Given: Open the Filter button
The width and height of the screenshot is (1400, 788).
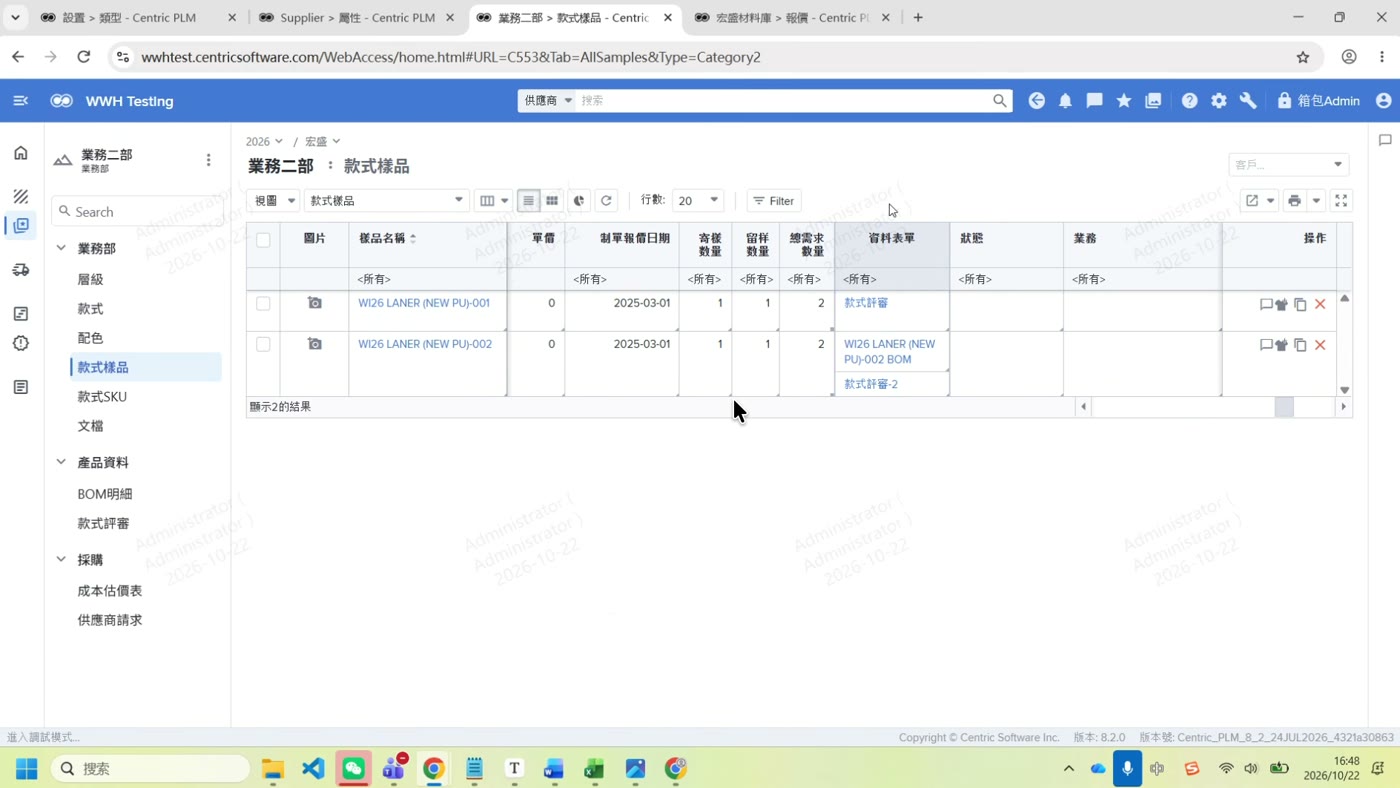Looking at the screenshot, I should (x=774, y=201).
